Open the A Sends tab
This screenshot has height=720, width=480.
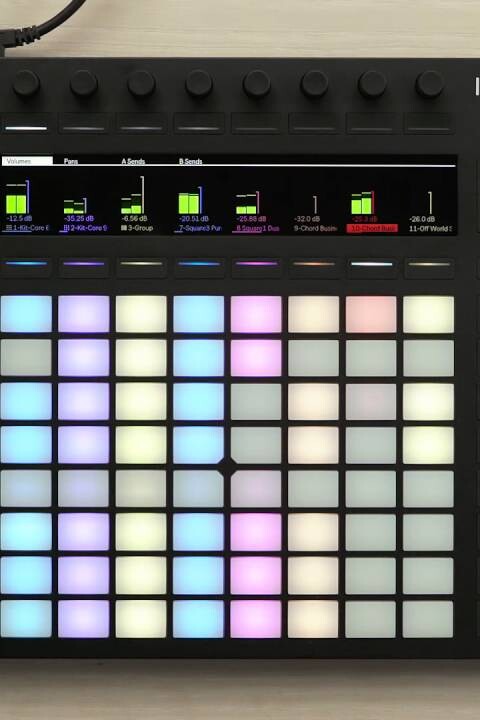[133, 161]
